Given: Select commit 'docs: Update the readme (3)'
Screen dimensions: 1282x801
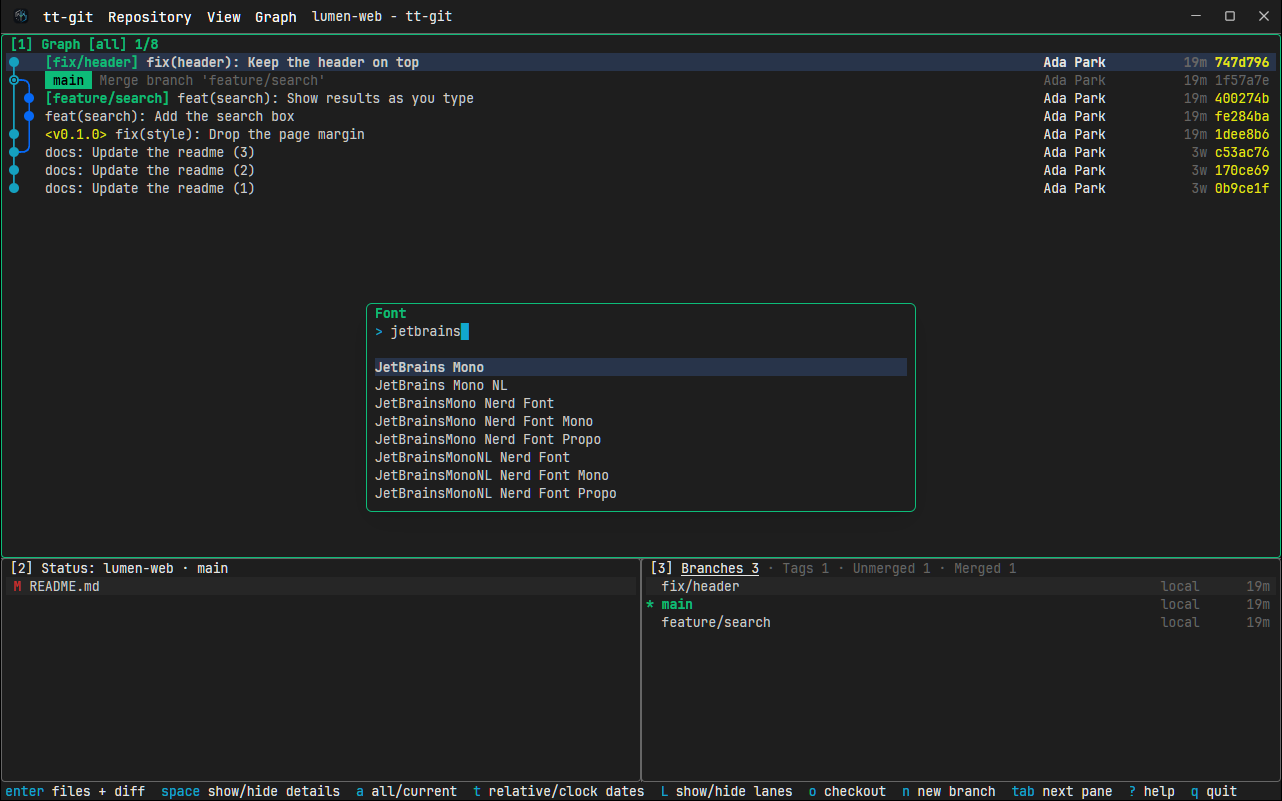Looking at the screenshot, I should pos(641,153).
